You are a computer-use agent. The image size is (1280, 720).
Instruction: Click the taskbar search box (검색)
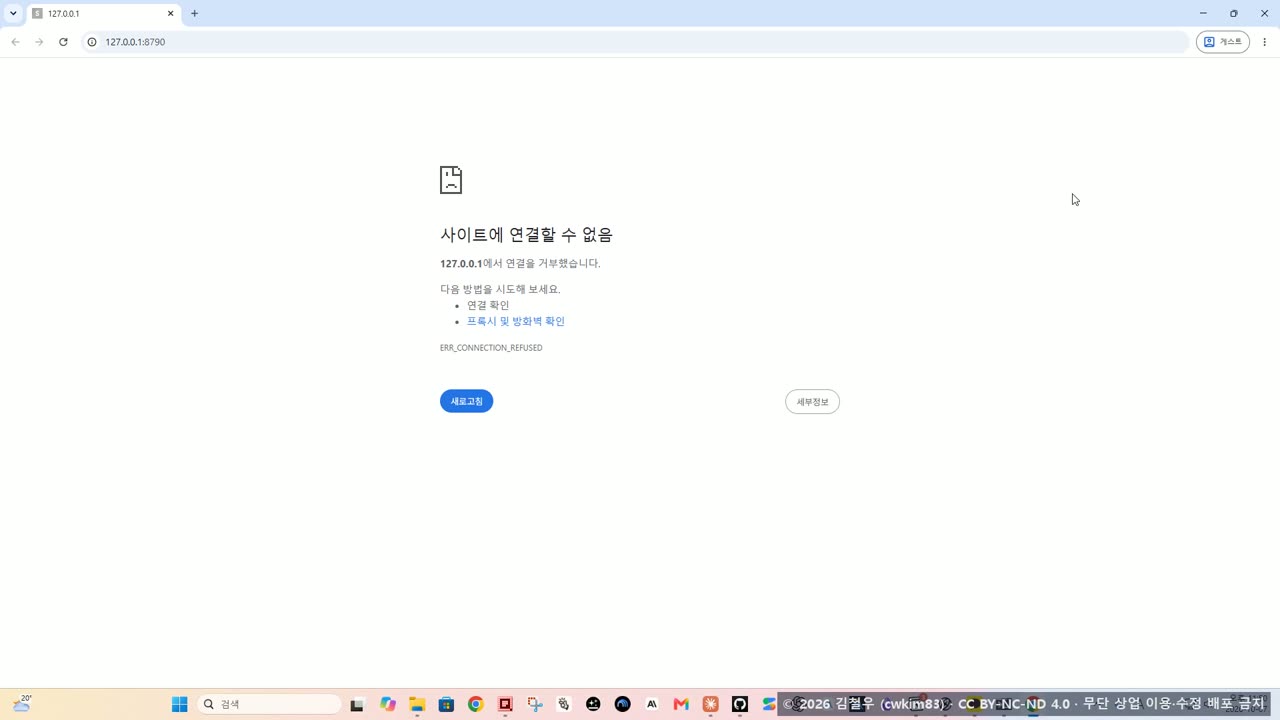[270, 704]
